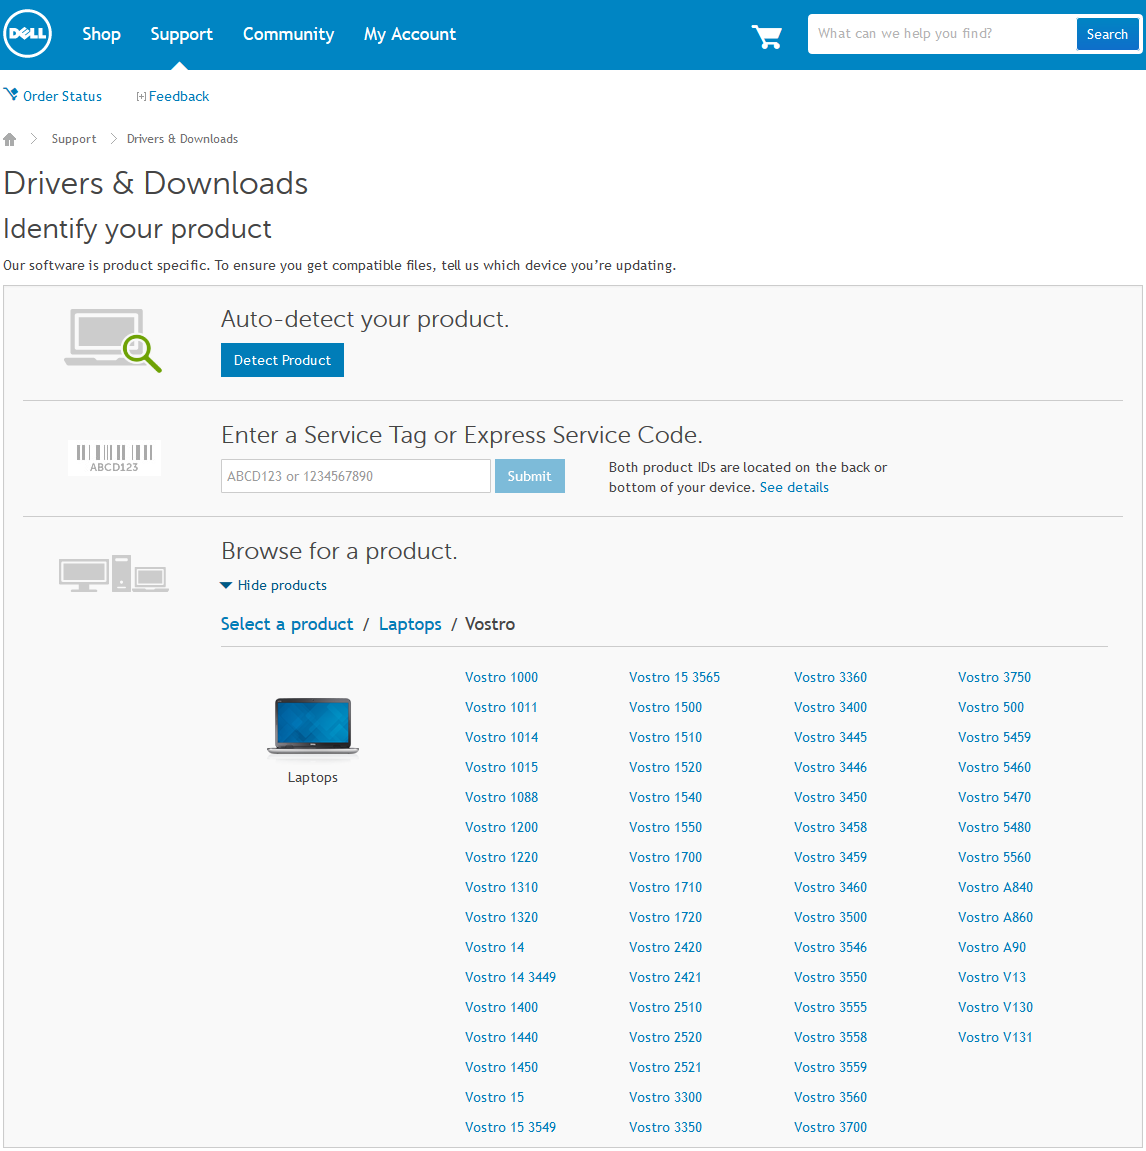Image resolution: width=1146 pixels, height=1151 pixels.
Task: Select Vostro 14 3449
Action: [x=510, y=977]
